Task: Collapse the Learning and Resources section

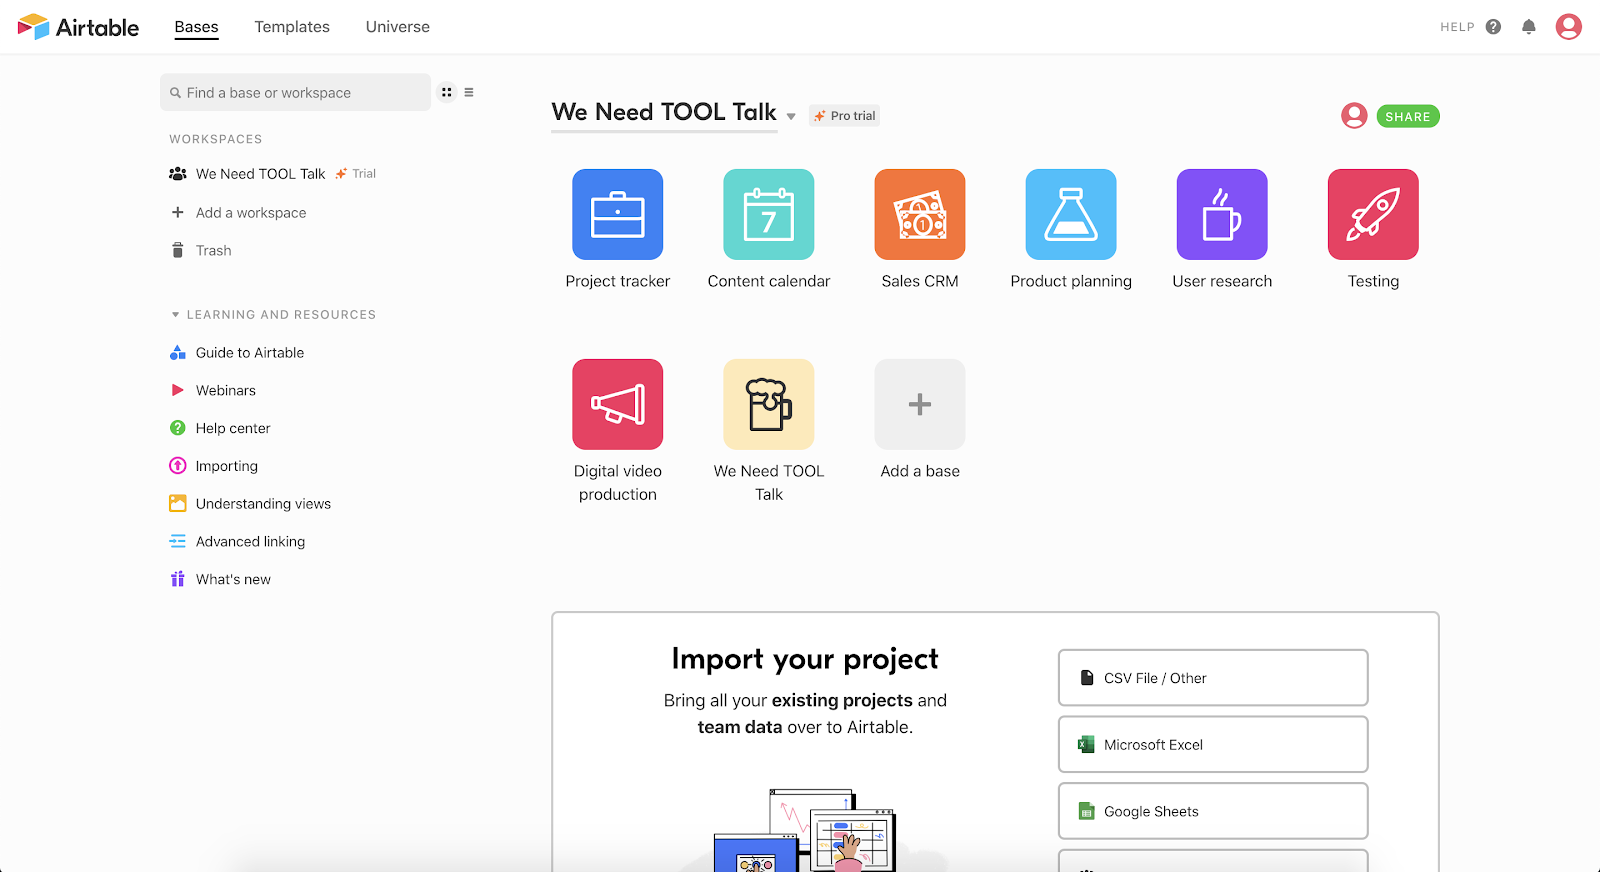Action: point(176,315)
